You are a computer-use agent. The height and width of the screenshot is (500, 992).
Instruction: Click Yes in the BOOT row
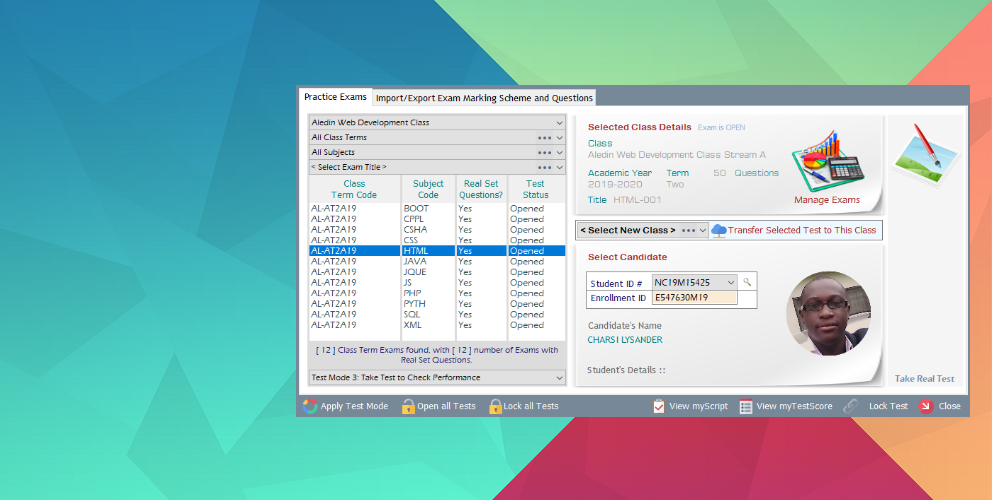coord(465,208)
